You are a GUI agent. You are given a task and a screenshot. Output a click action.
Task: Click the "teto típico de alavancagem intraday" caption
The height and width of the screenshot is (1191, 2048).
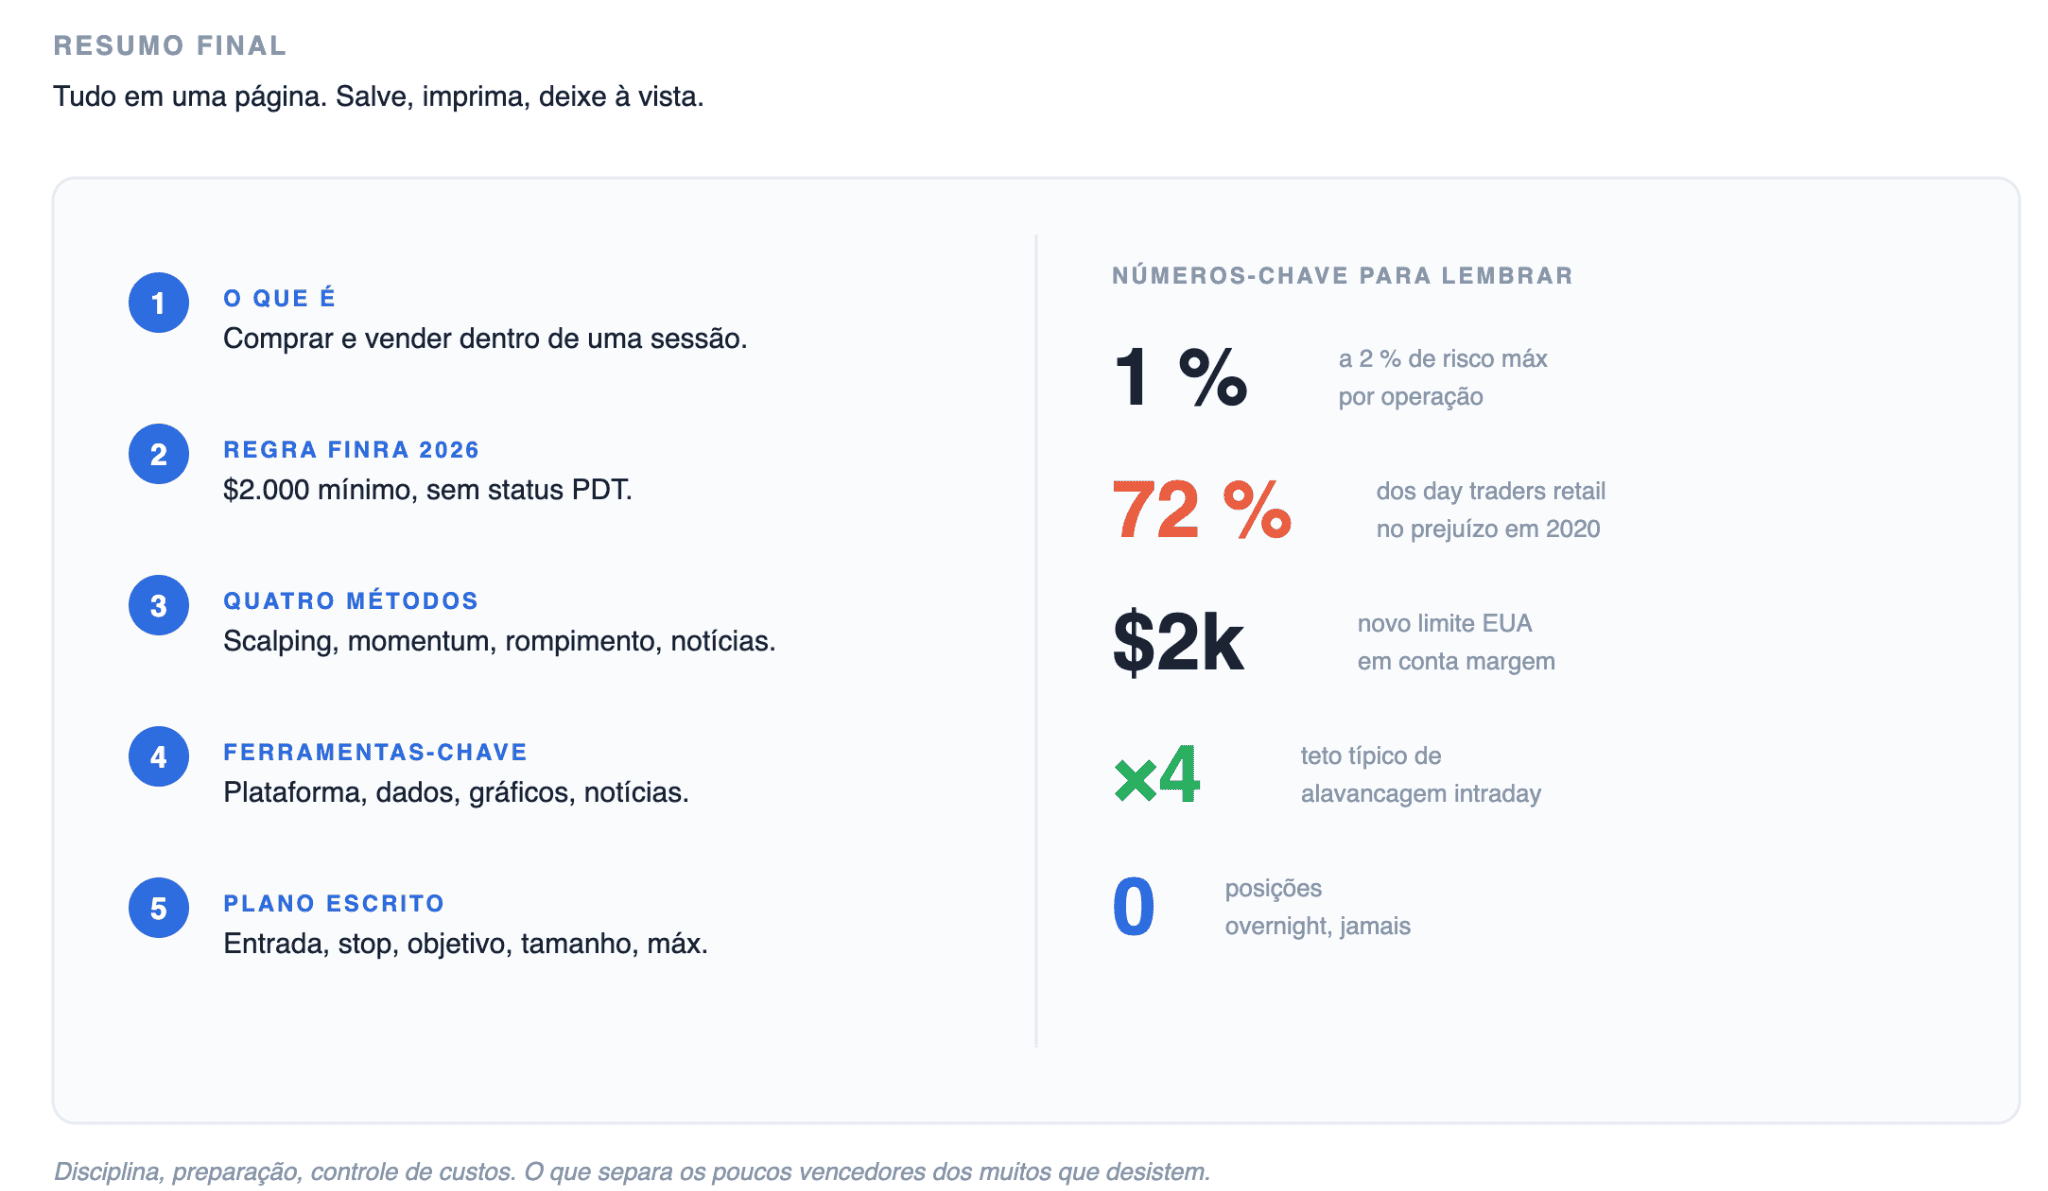(1420, 775)
